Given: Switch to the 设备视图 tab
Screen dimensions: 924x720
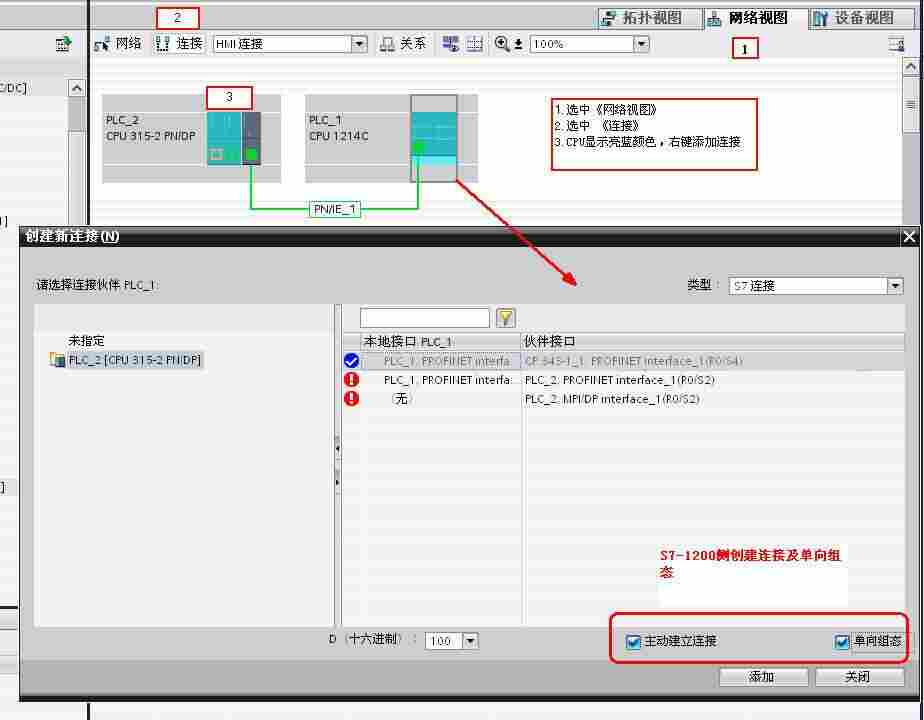Looking at the screenshot, I should [x=853, y=18].
